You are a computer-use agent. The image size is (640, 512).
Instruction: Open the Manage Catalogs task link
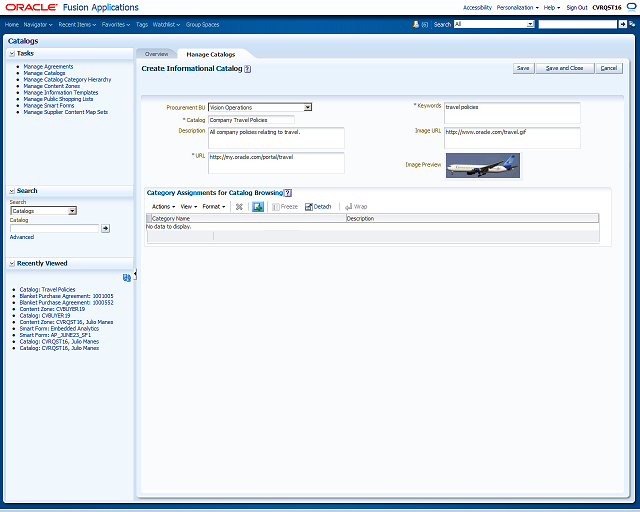click(44, 73)
